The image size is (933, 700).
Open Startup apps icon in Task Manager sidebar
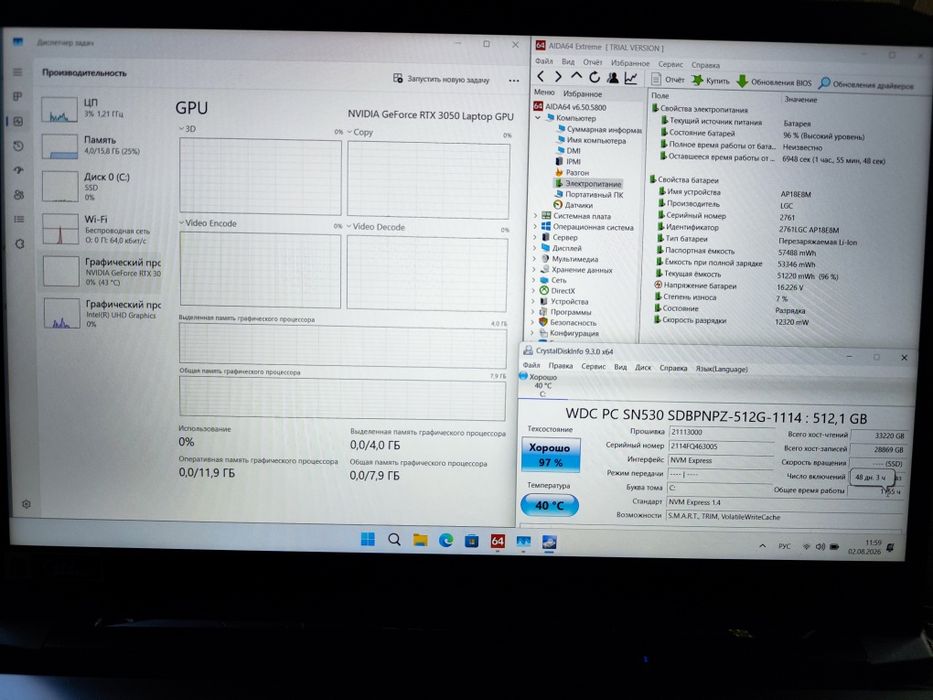[x=19, y=170]
